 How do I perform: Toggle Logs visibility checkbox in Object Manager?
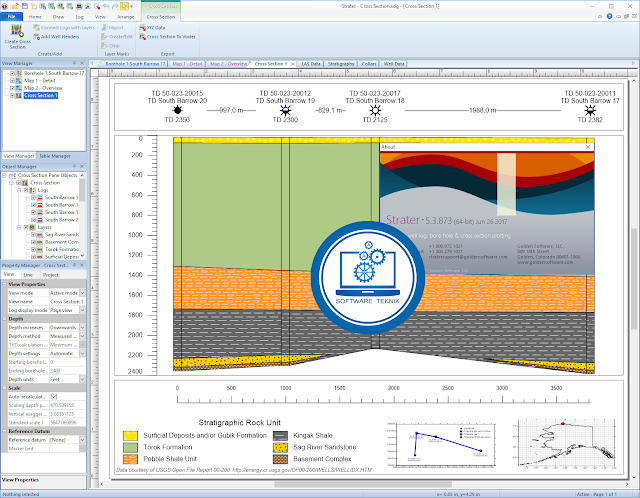point(26,190)
